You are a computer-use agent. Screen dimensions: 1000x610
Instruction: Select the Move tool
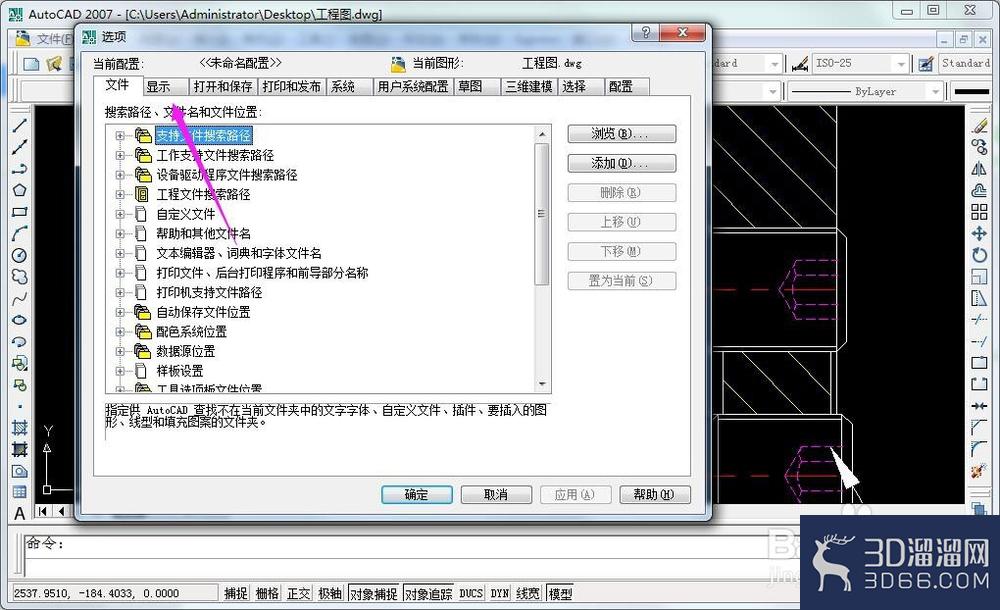pyautogui.click(x=979, y=234)
